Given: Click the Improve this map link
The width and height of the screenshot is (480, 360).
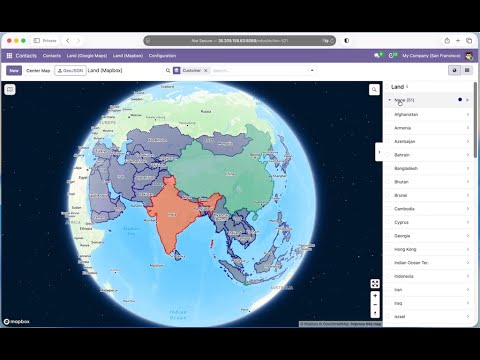Looking at the screenshot, I should [x=365, y=324].
